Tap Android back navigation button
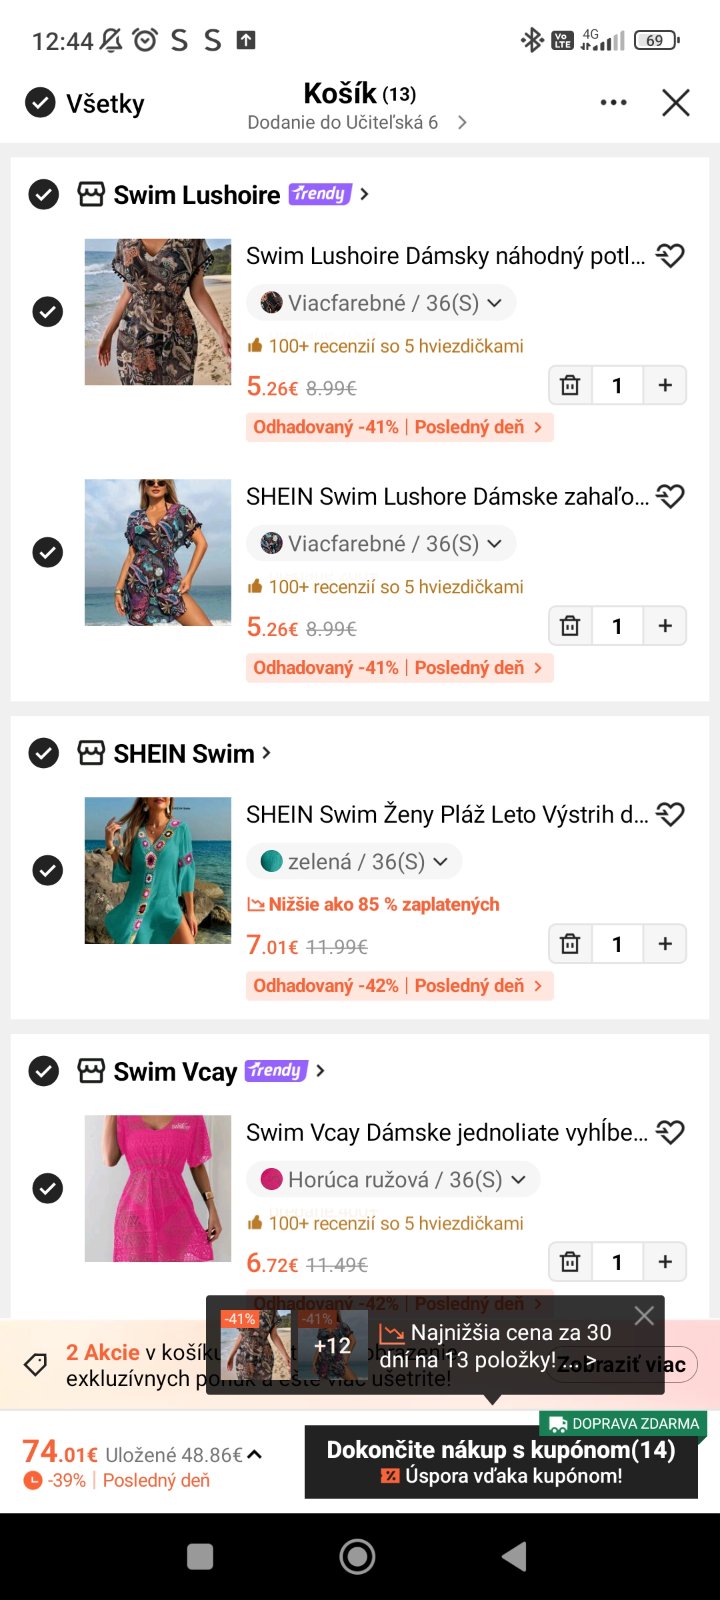Image resolution: width=720 pixels, height=1600 pixels. click(514, 1556)
